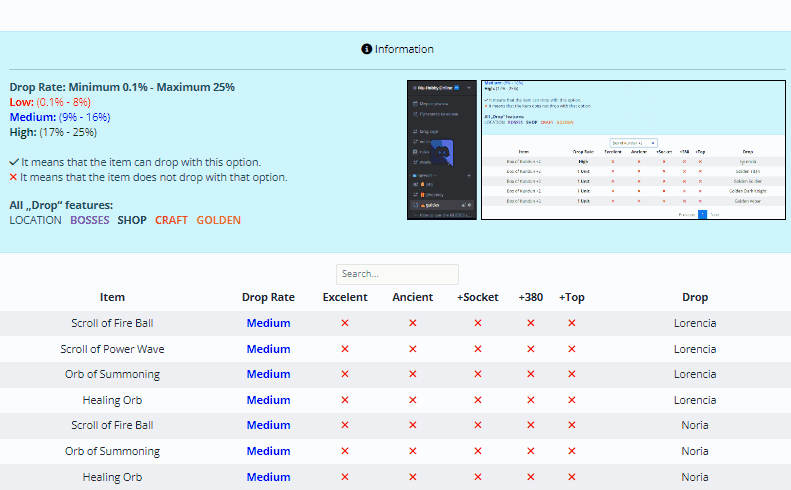791x490 pixels.
Task: Open the SHOP drop feature
Action: click(132, 220)
